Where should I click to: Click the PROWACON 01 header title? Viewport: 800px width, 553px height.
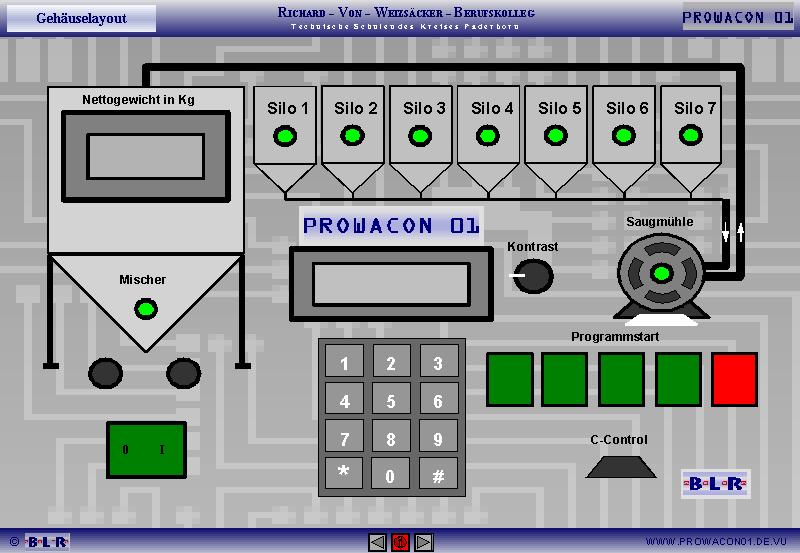click(737, 18)
